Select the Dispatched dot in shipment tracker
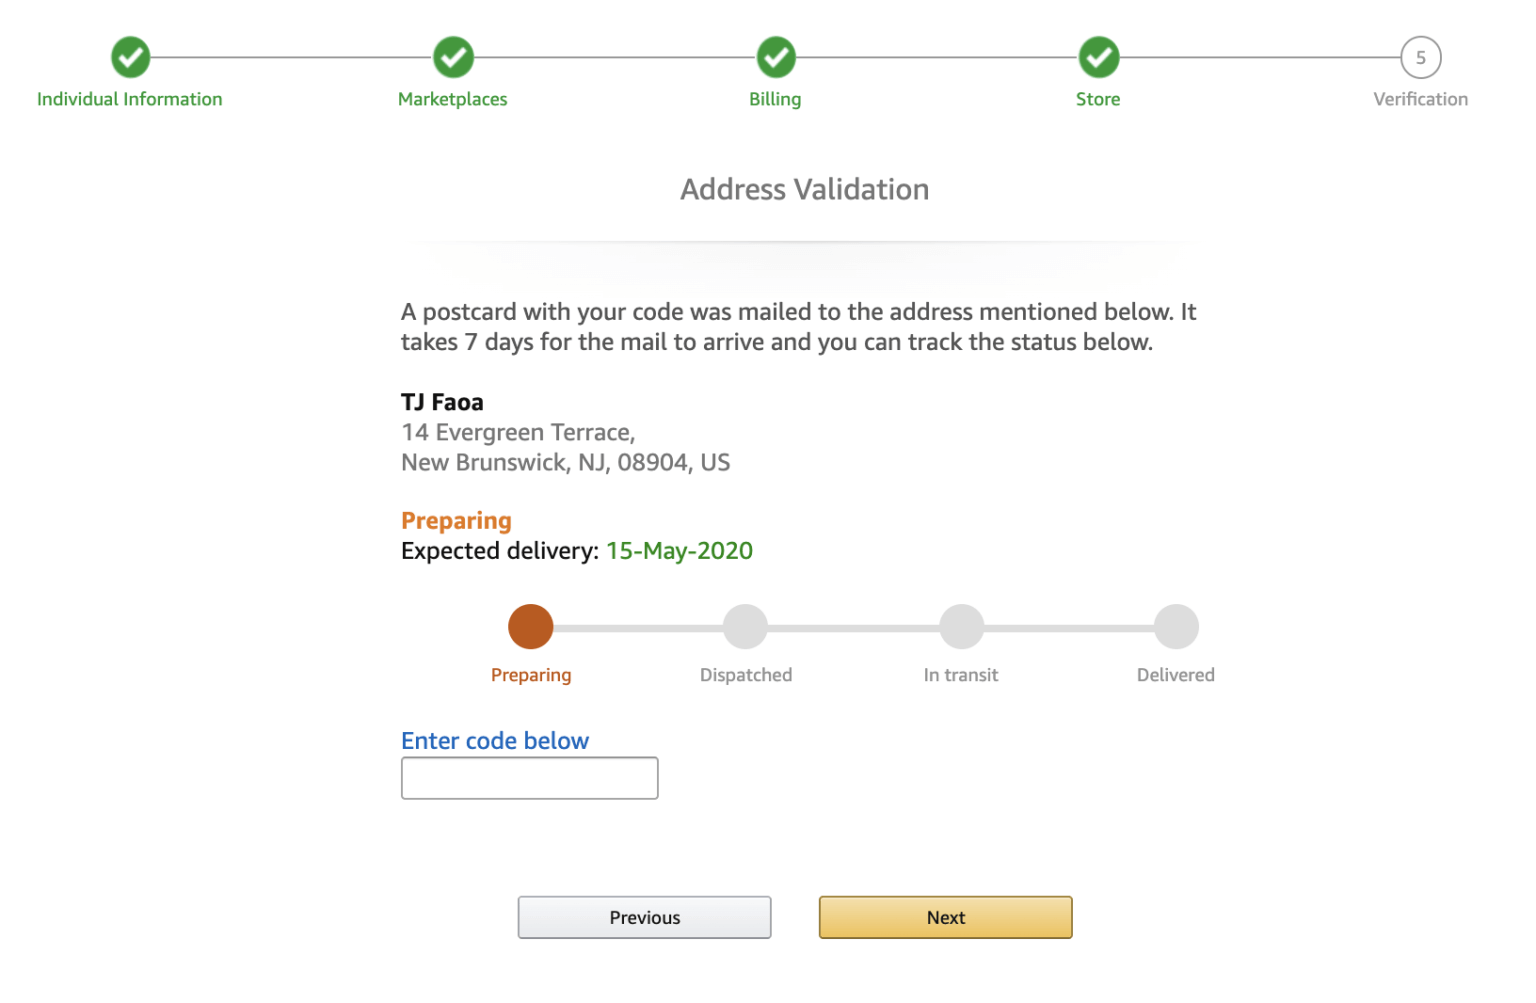The height and width of the screenshot is (1003, 1536). point(745,625)
